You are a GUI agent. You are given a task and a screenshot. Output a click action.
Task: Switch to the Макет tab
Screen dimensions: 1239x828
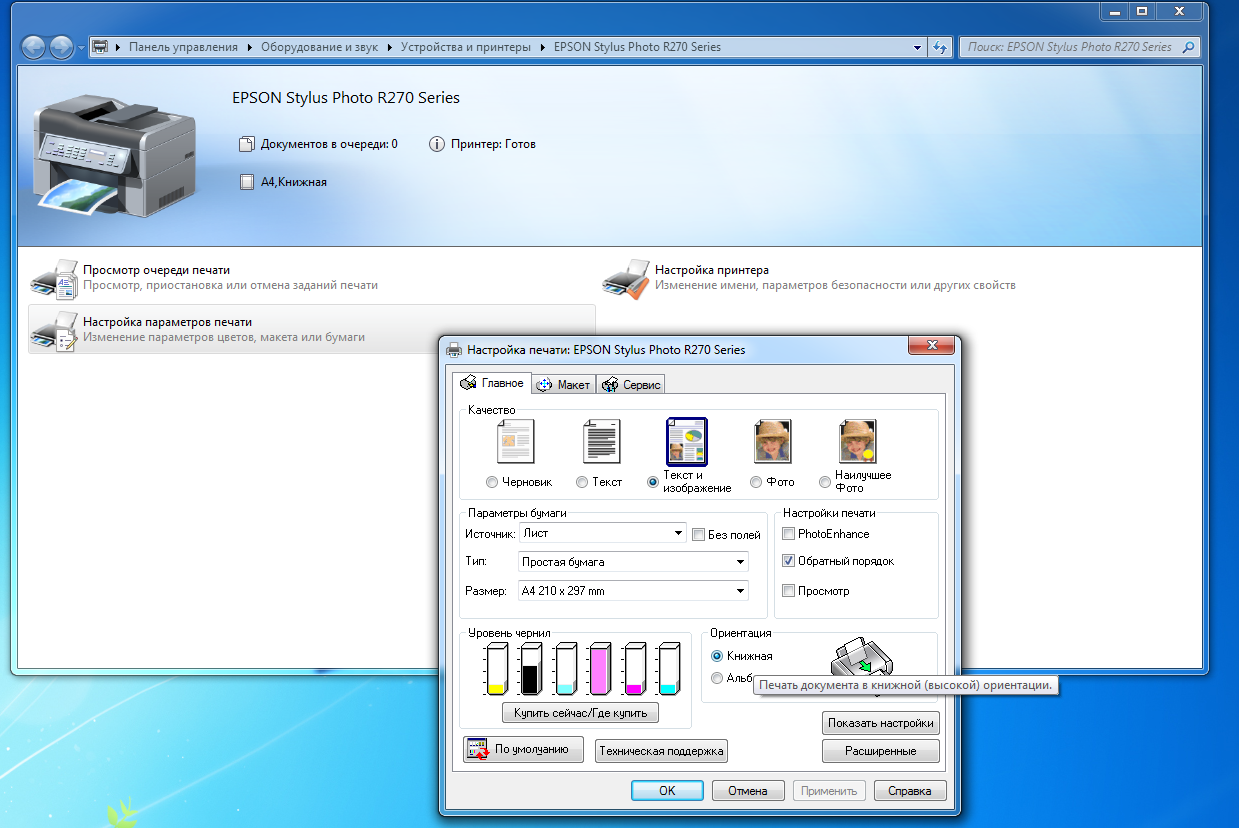[564, 385]
